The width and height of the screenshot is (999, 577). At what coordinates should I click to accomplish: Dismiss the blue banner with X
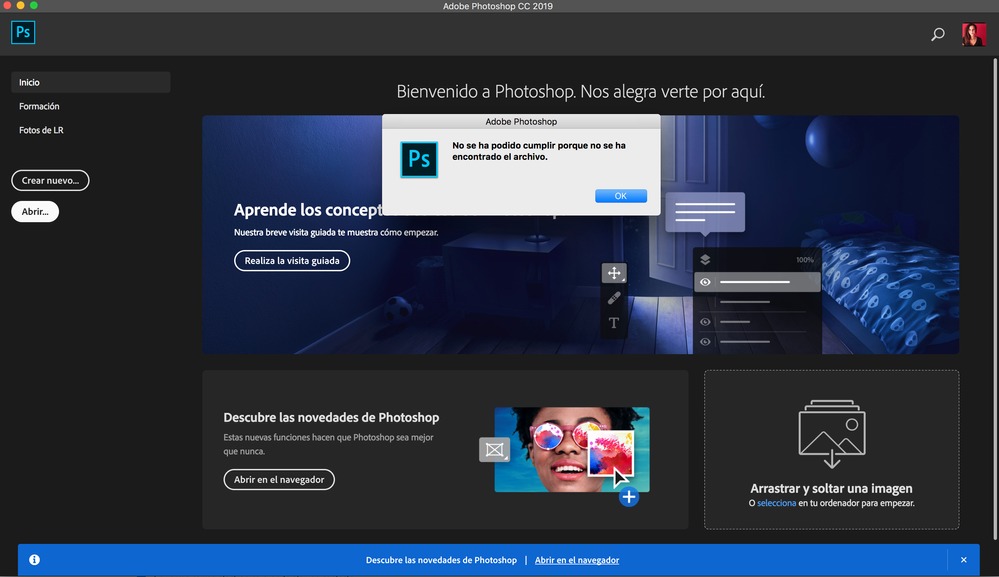click(963, 560)
